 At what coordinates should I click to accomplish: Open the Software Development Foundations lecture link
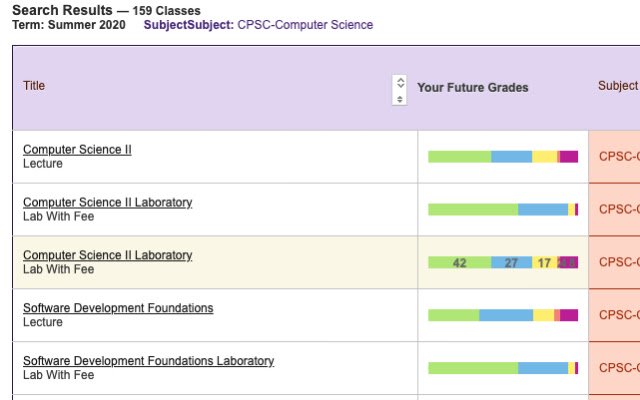(x=118, y=308)
